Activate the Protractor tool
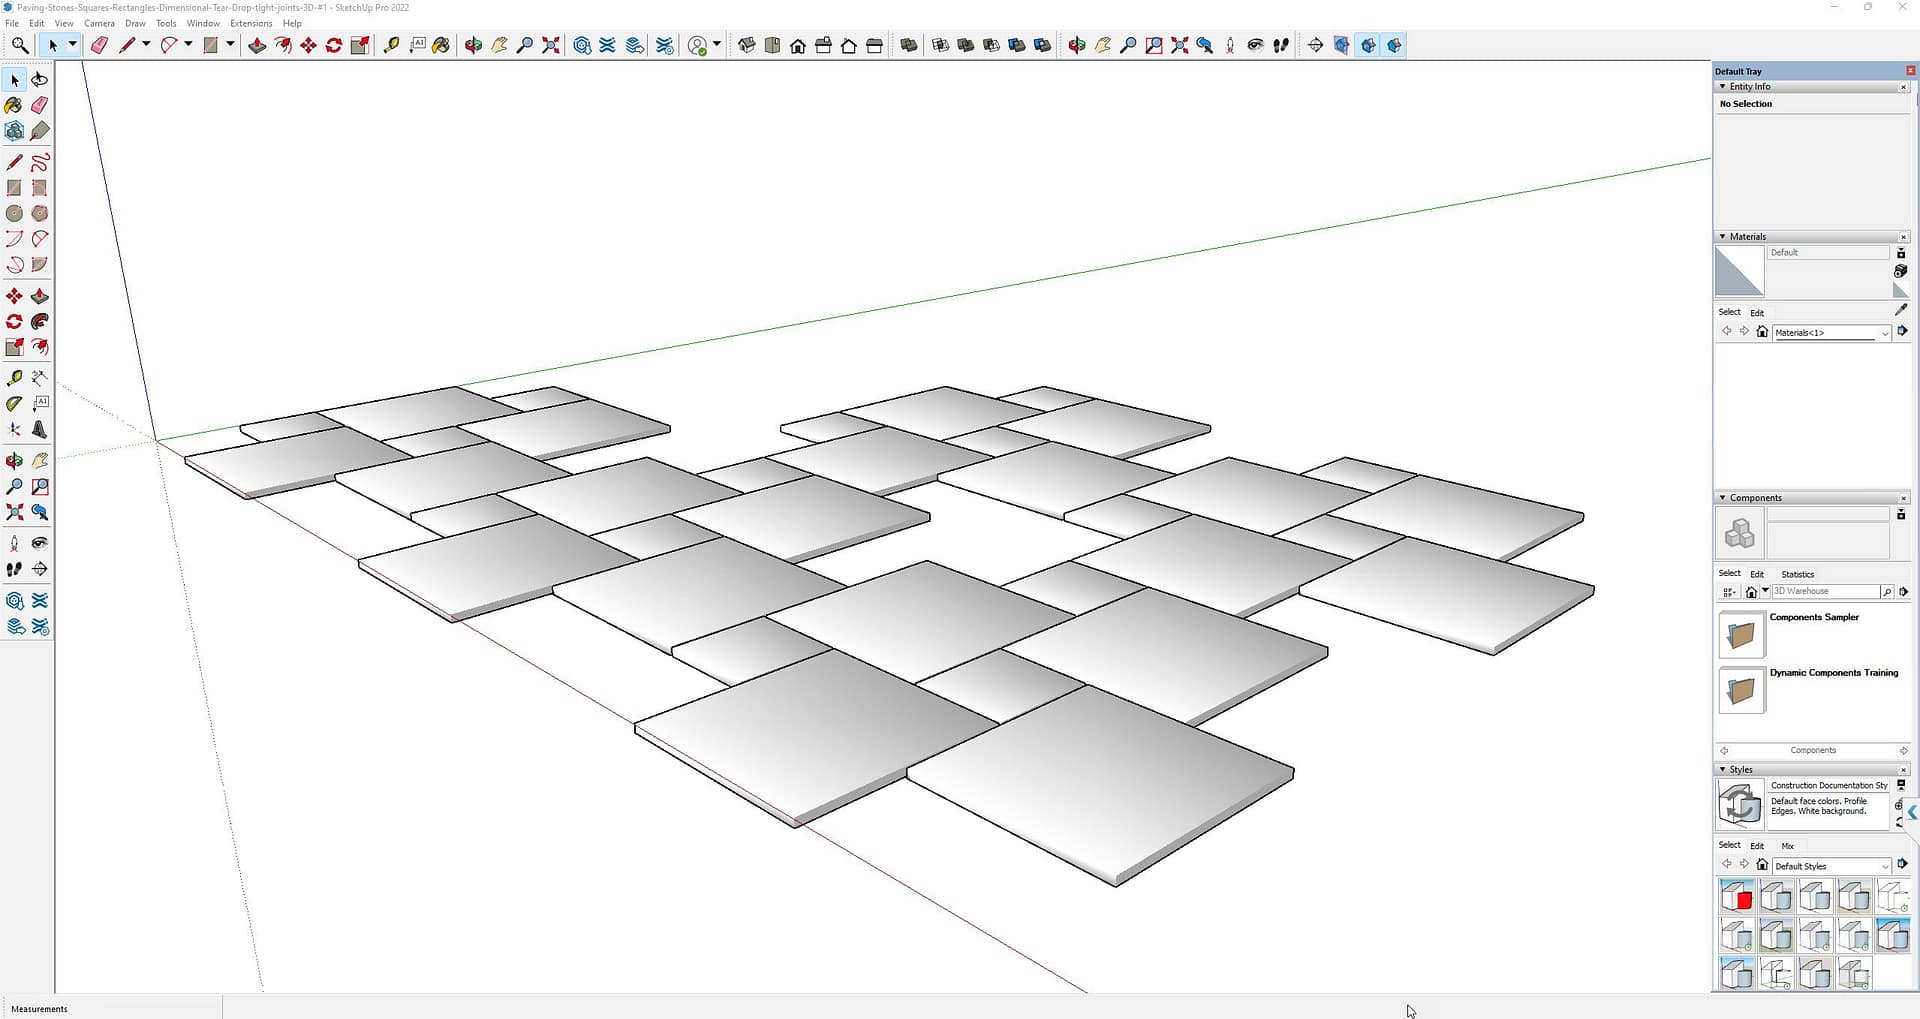Viewport: 1920px width, 1019px height. (14, 404)
